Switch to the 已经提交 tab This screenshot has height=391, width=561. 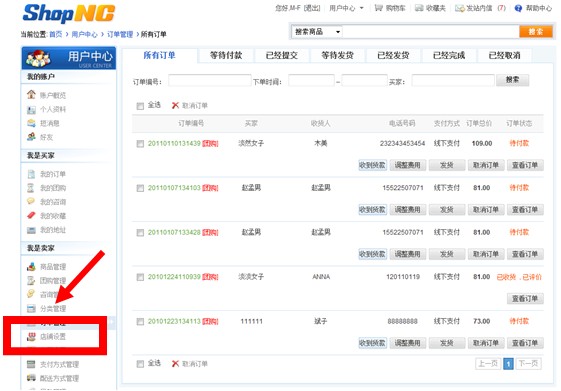[282, 55]
